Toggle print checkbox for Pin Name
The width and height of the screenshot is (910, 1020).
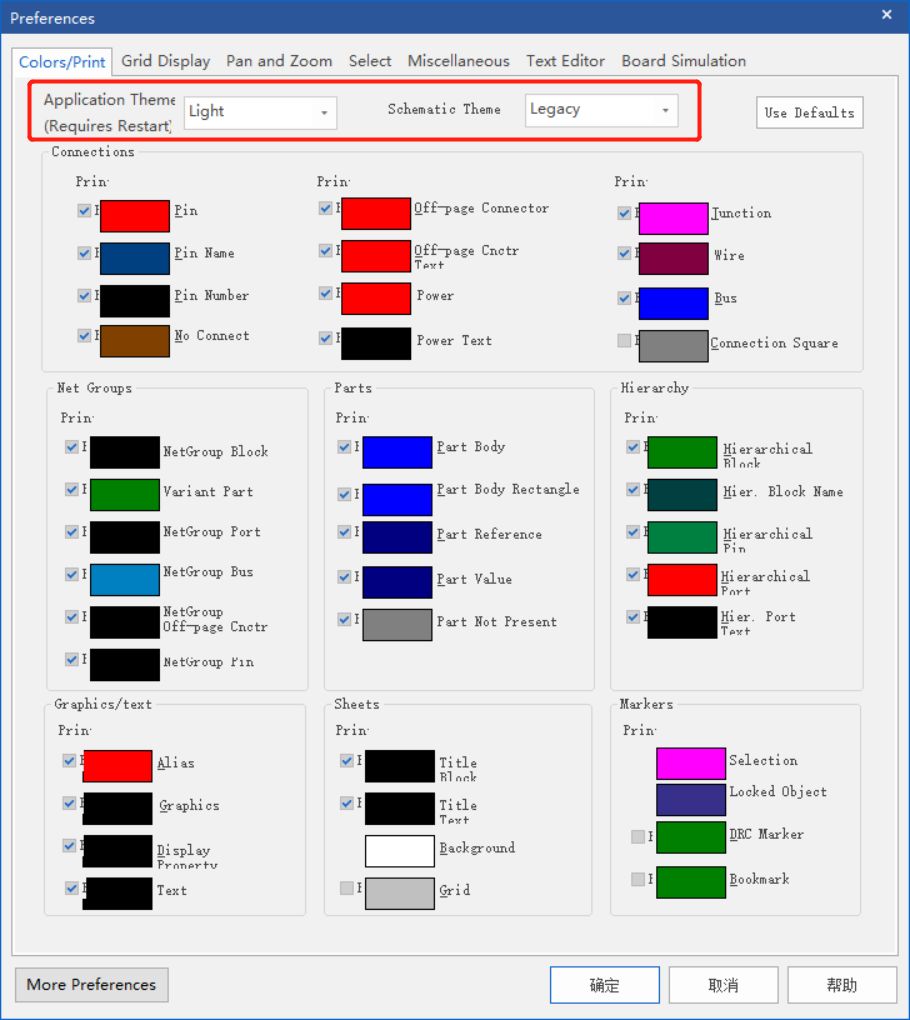point(84,253)
